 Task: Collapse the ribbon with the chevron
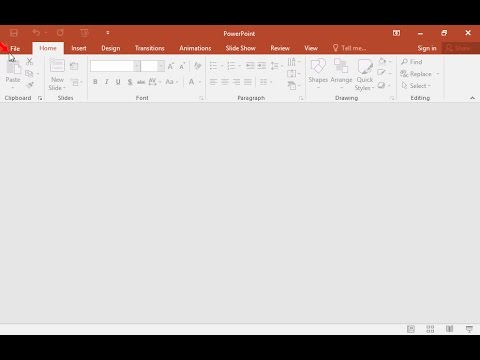tap(472, 98)
